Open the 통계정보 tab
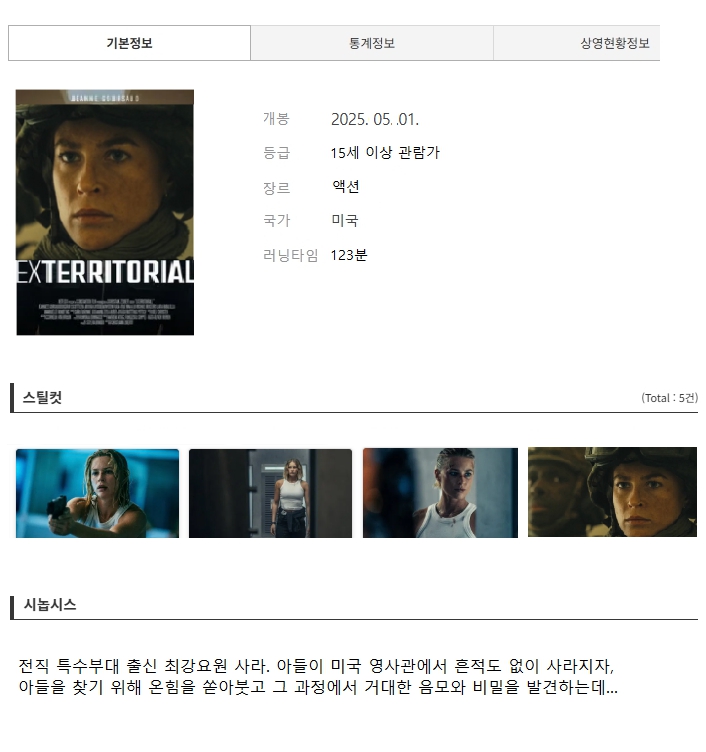 pyautogui.click(x=372, y=43)
